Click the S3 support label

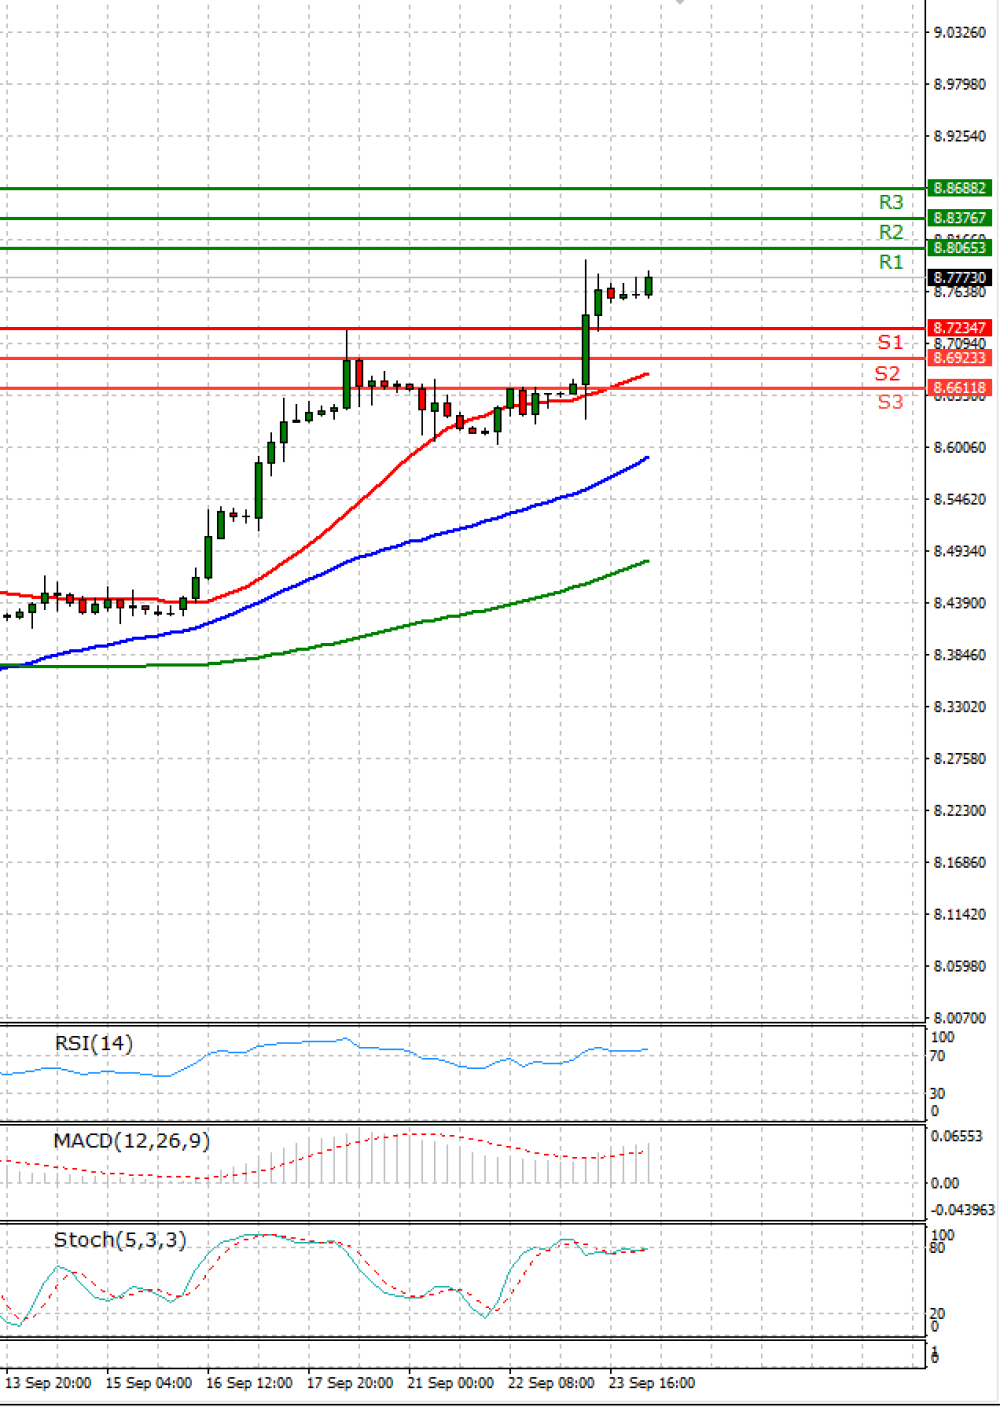pos(890,402)
